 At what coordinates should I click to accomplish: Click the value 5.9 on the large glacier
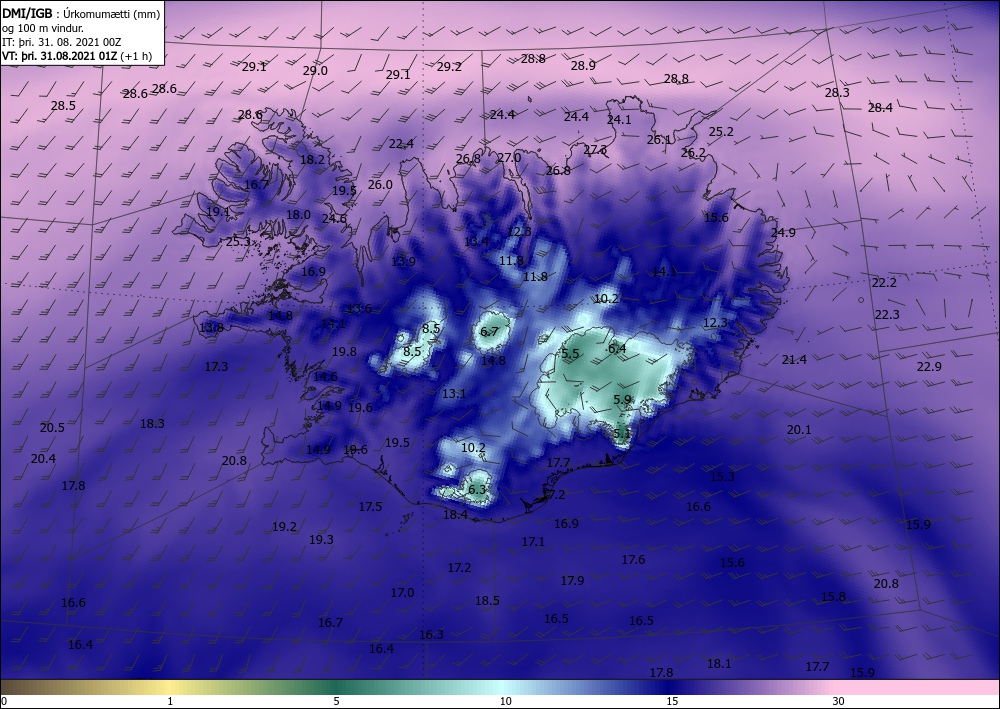pyautogui.click(x=622, y=400)
